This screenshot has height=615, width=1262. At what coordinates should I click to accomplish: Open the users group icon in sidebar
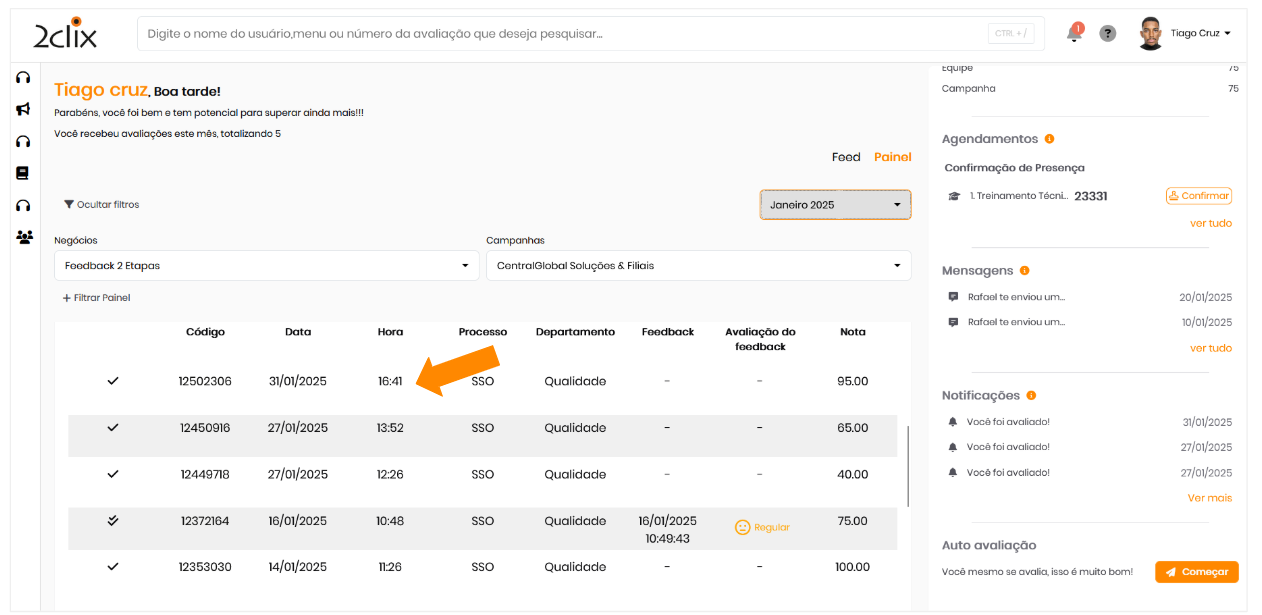click(24, 237)
